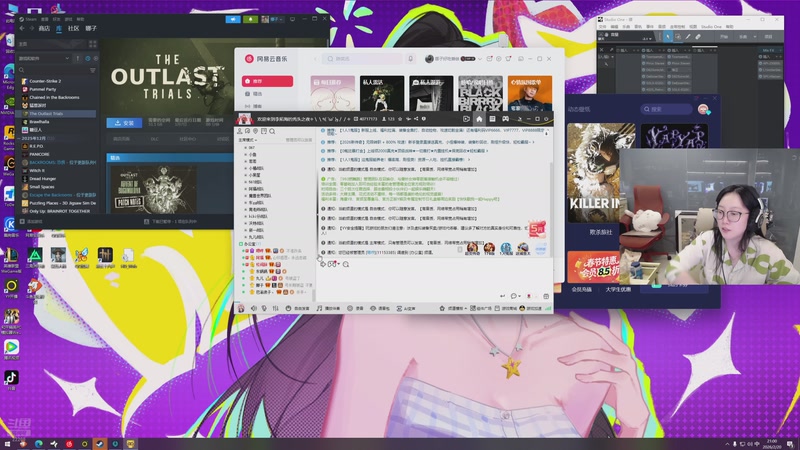
Task: Select the arrow tool in Studio One
Action: pyautogui.click(x=667, y=37)
